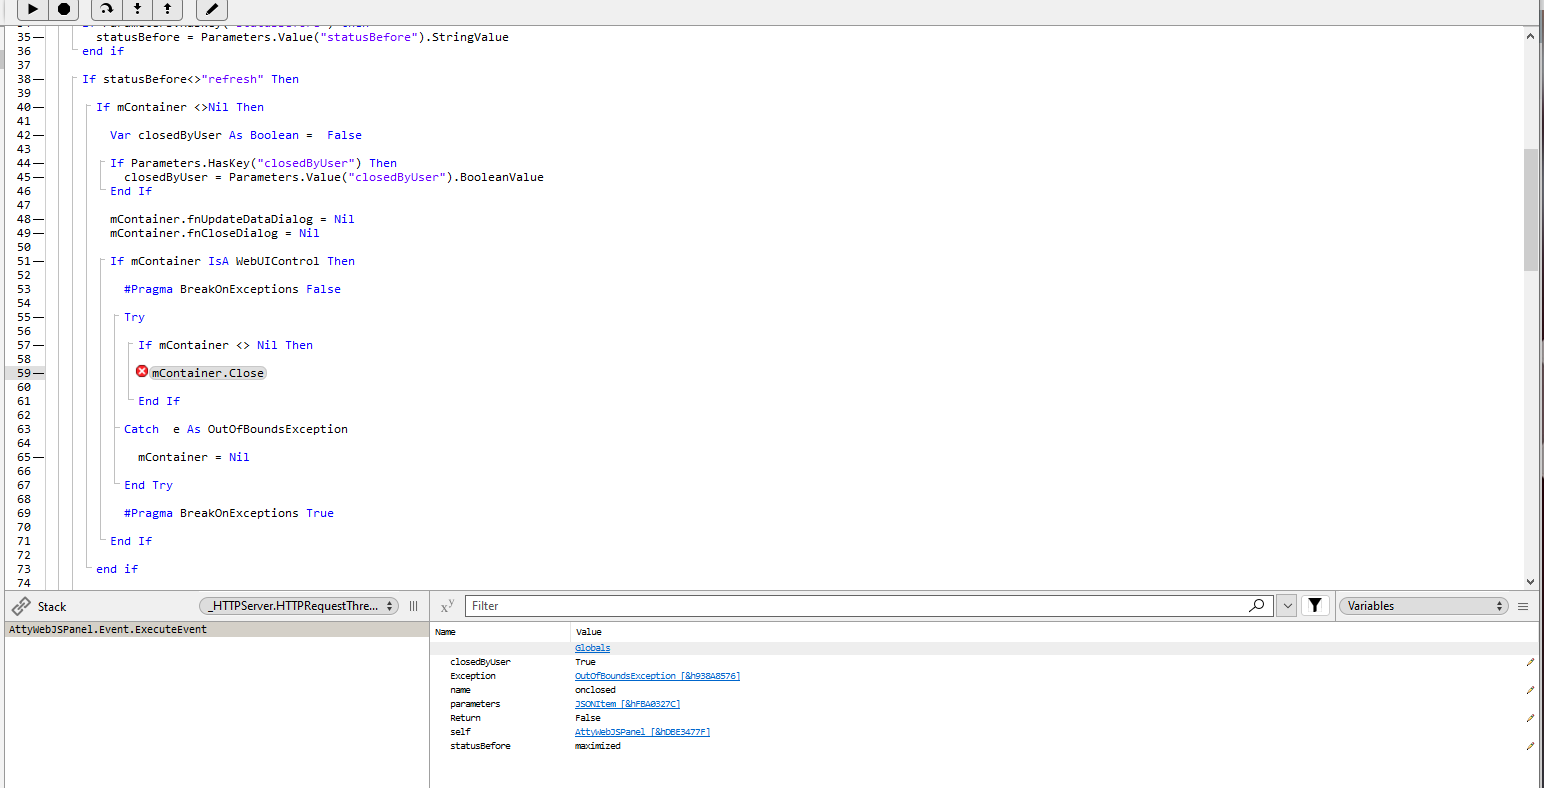Click the 'maximized' value text
This screenshot has height=788, width=1544.
[x=598, y=746]
